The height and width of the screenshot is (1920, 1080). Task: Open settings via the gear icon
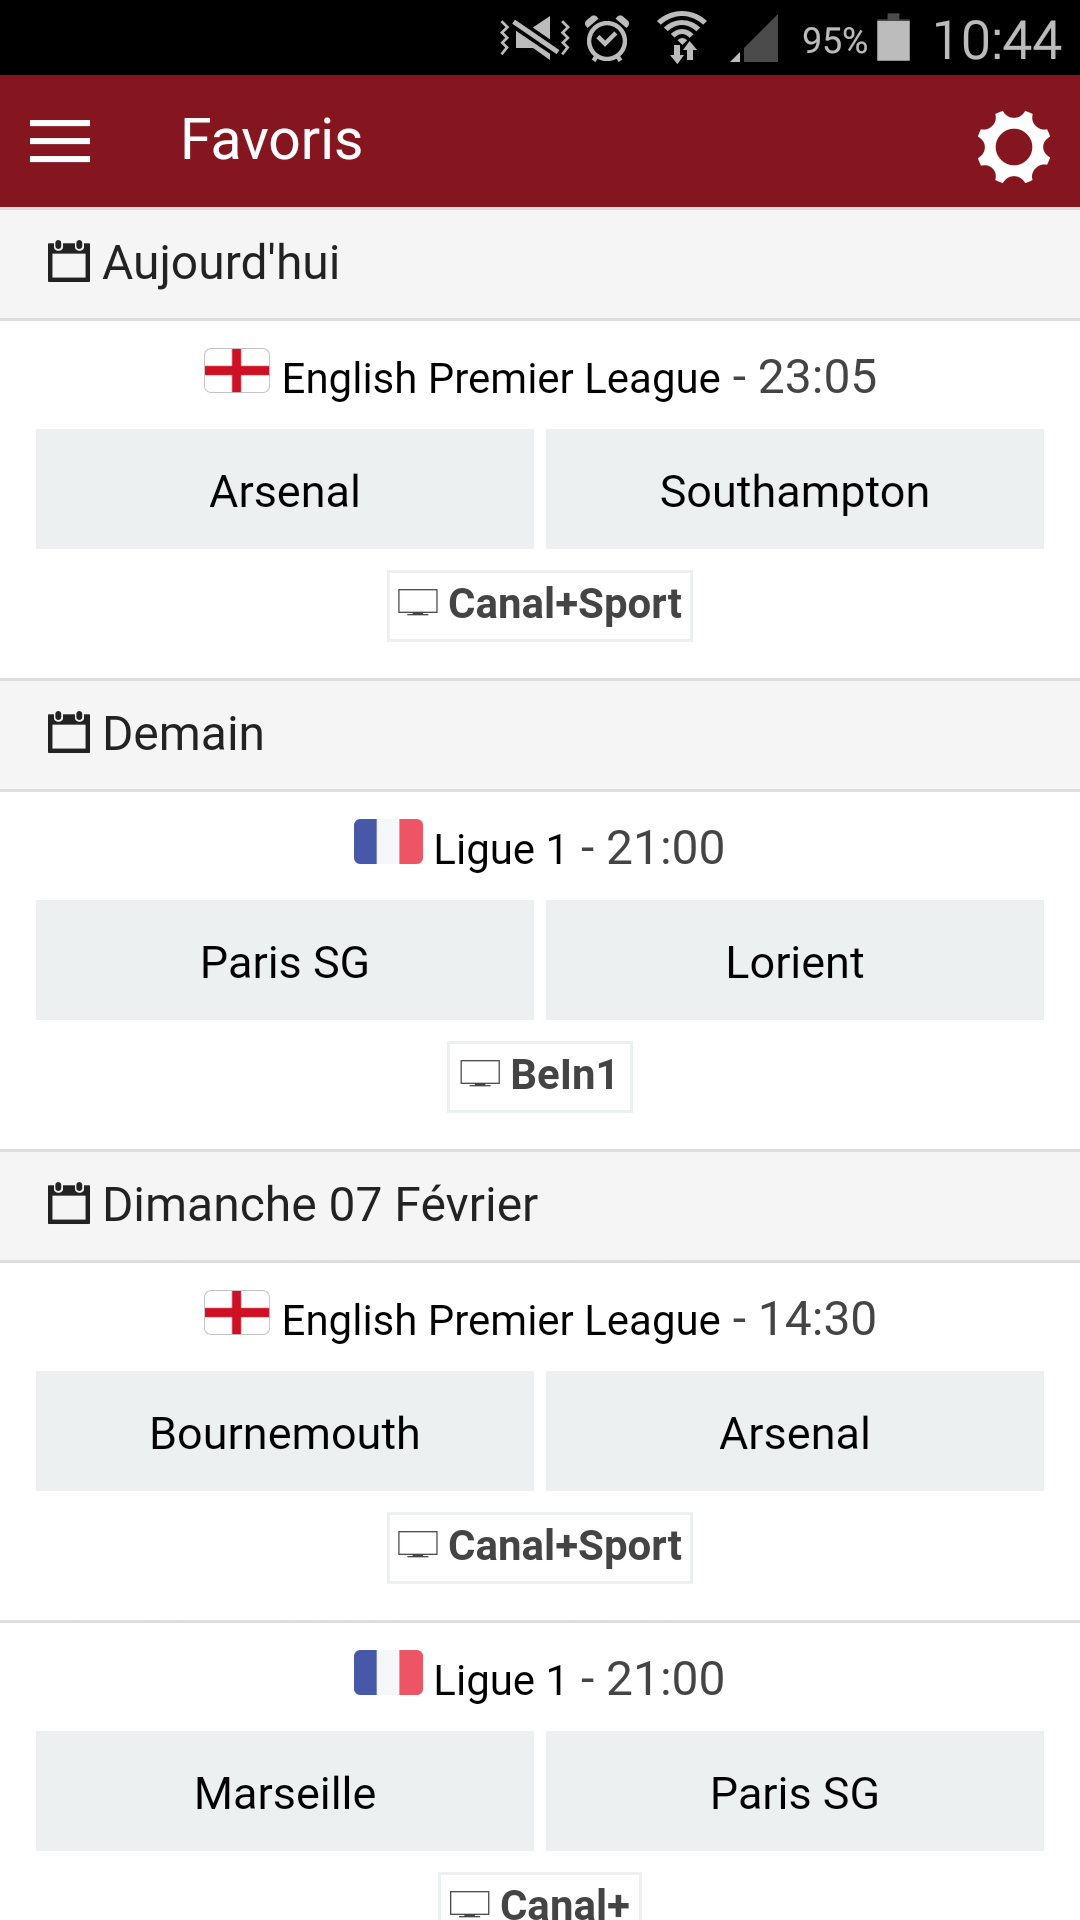(1013, 147)
